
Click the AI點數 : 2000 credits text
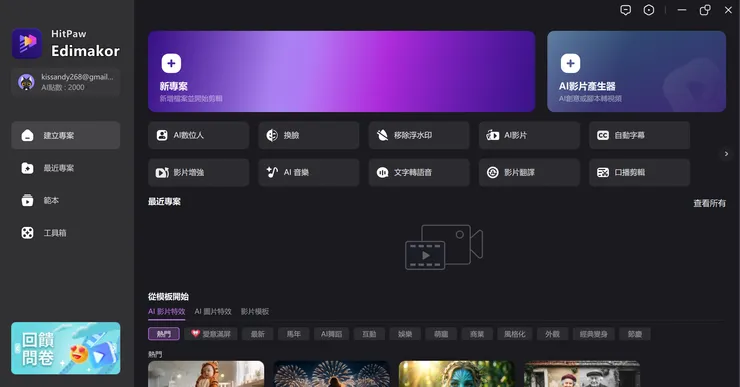(x=63, y=87)
